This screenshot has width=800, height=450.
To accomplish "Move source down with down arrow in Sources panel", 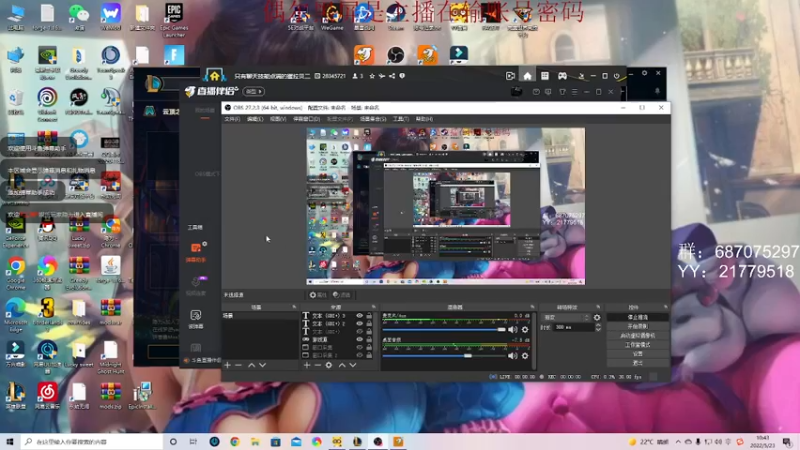I will pos(353,365).
